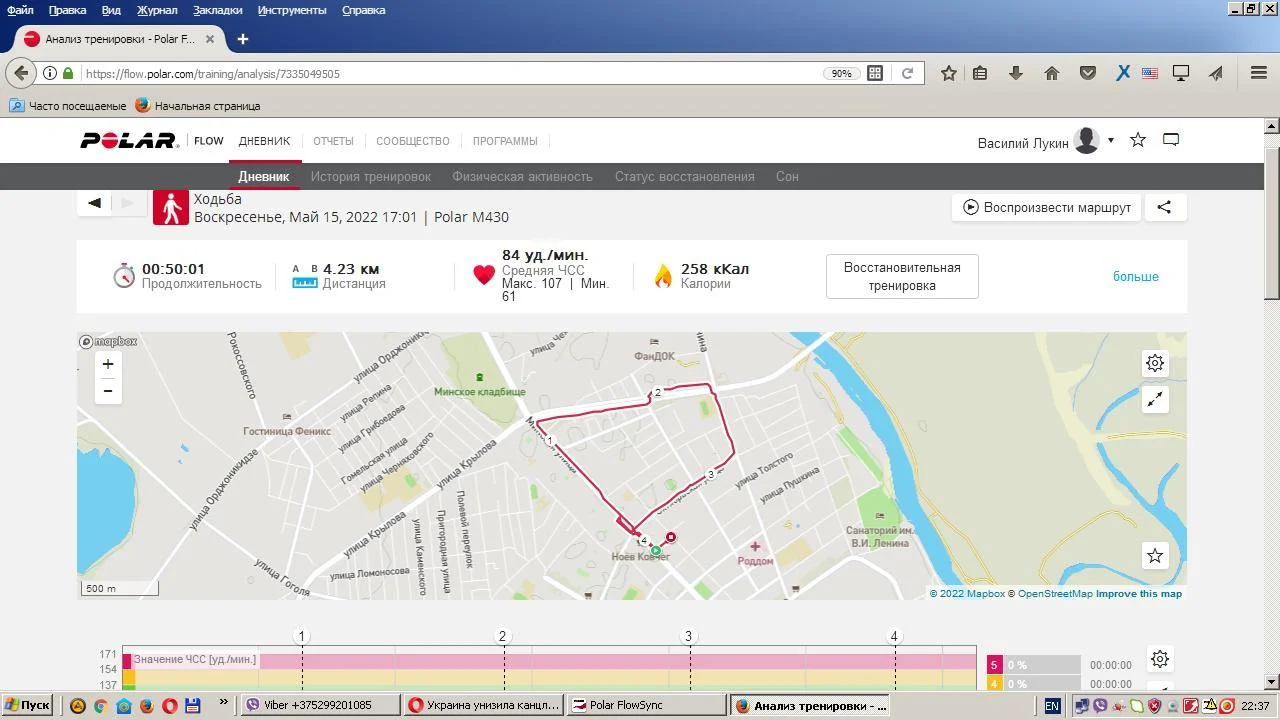
Task: Switch to the Polar FlowSync taskbar window
Action: pyautogui.click(x=646, y=705)
